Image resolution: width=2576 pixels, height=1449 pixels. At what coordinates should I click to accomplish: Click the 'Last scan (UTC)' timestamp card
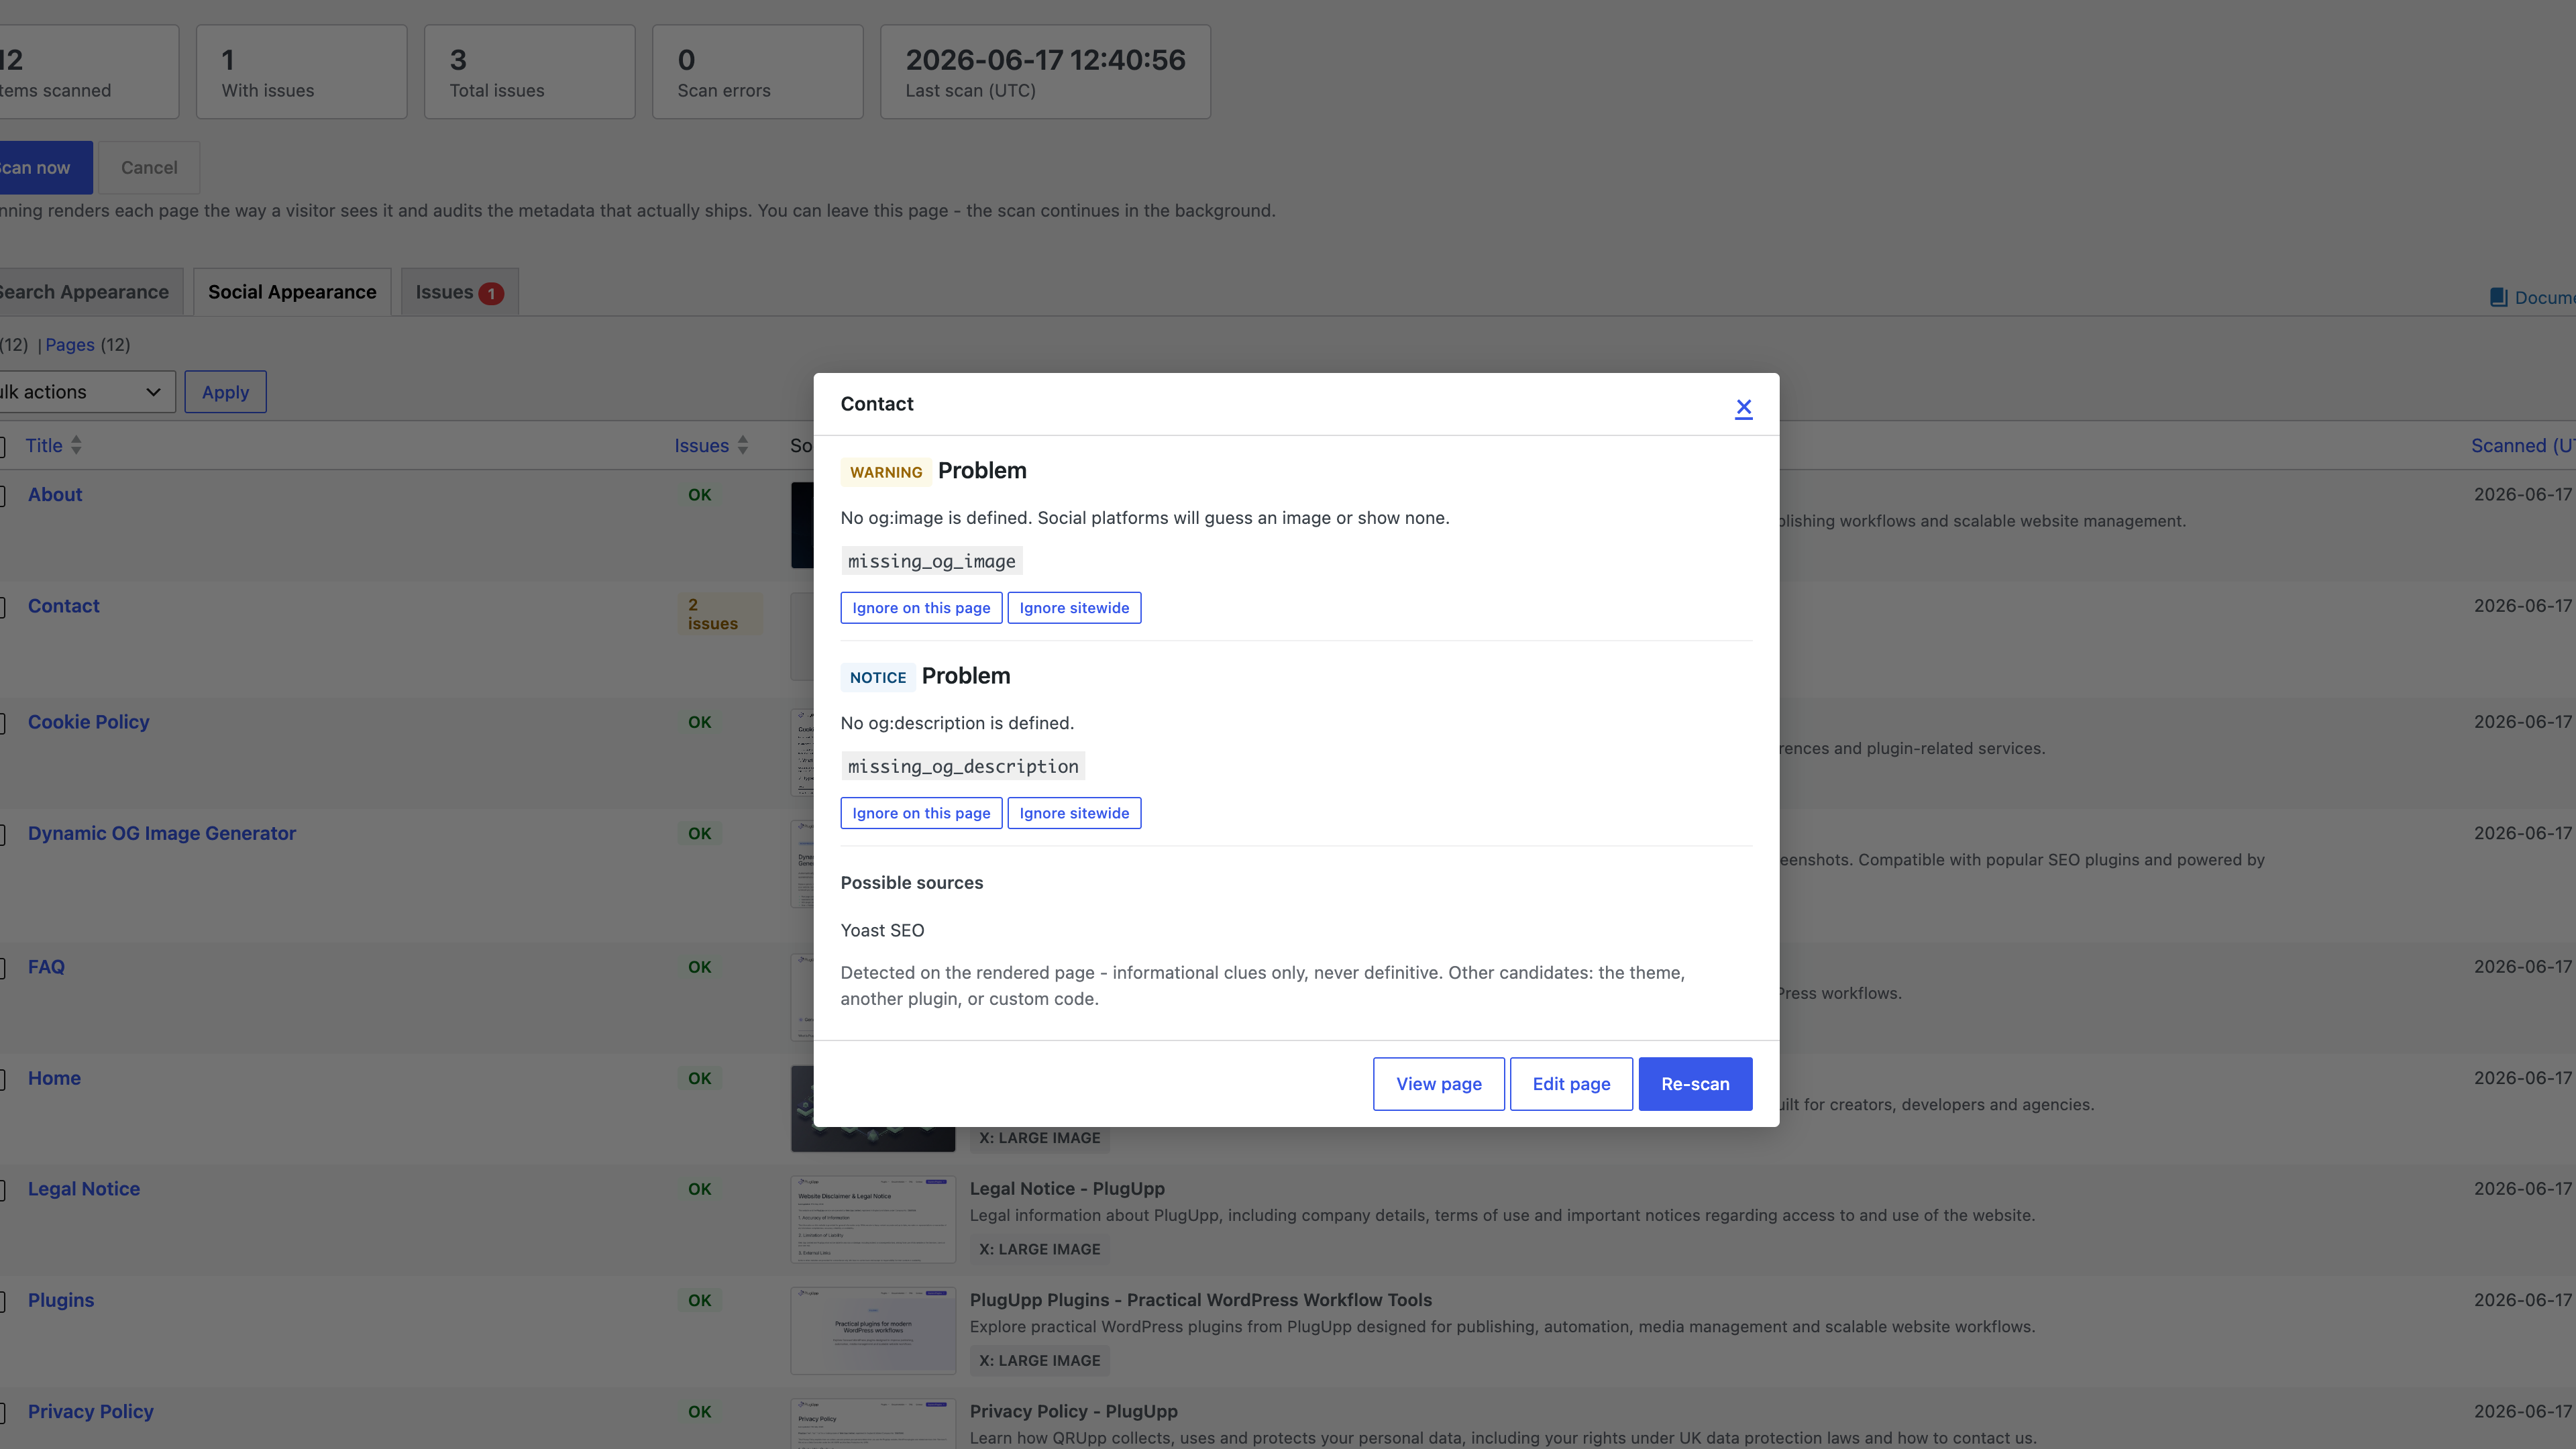(x=1045, y=72)
